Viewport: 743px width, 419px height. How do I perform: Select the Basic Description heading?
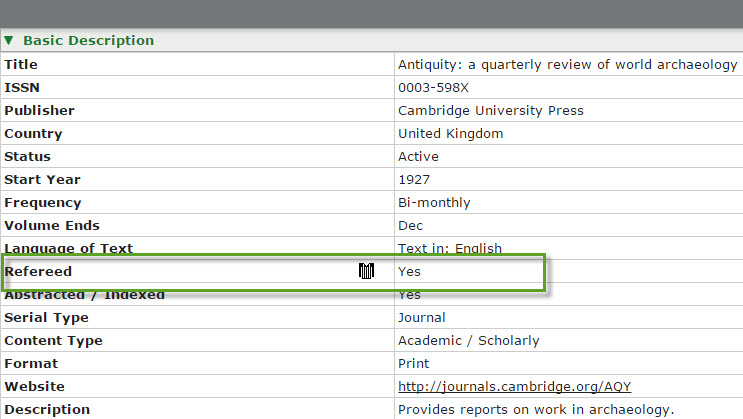[x=89, y=41]
